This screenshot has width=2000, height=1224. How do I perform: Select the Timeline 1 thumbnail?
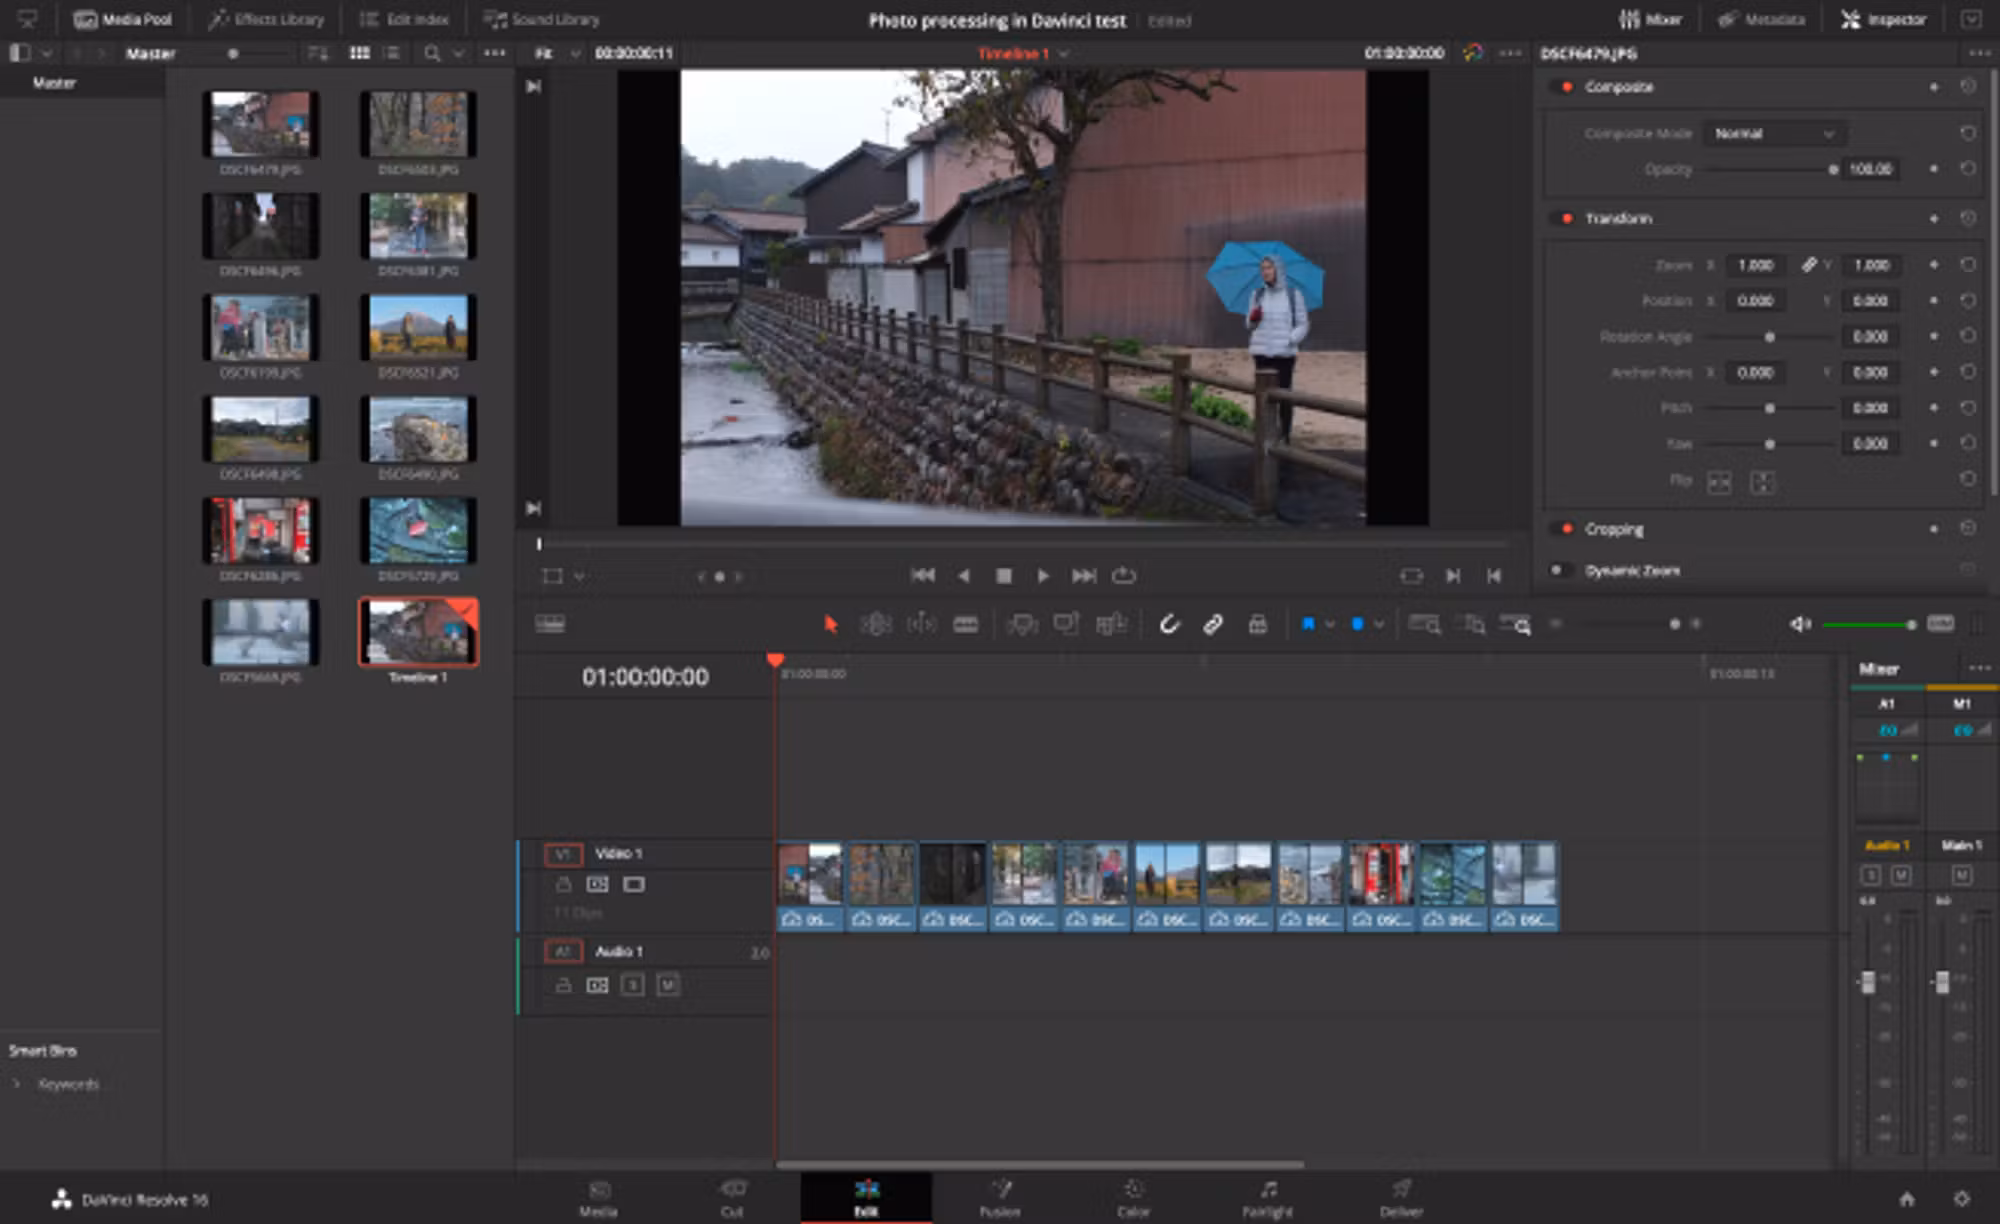[418, 632]
